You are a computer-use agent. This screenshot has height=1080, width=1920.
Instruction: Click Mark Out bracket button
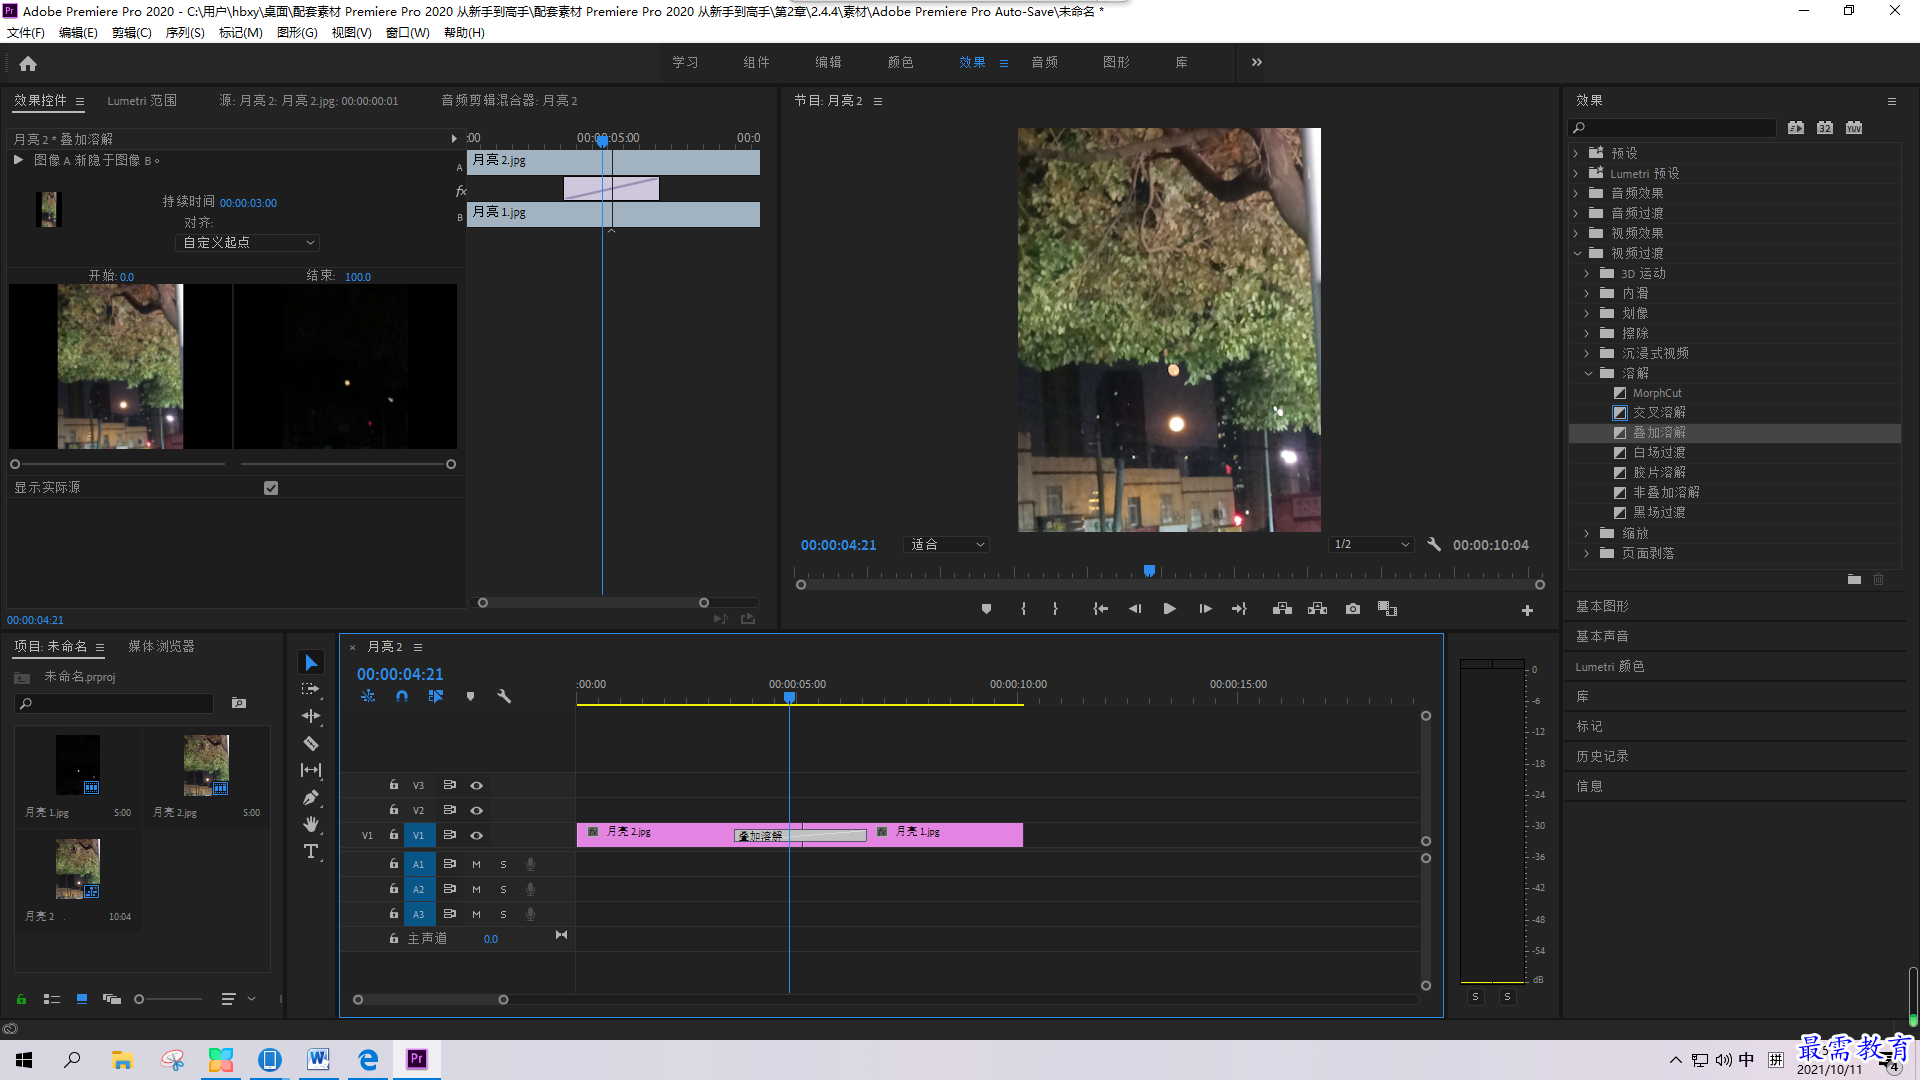coord(1055,609)
